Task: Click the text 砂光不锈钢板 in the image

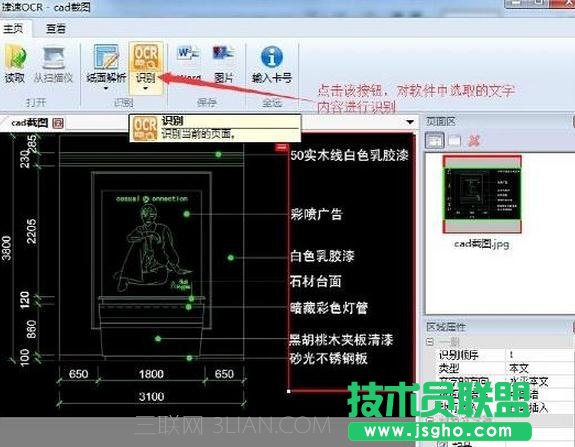Action: pos(328,358)
